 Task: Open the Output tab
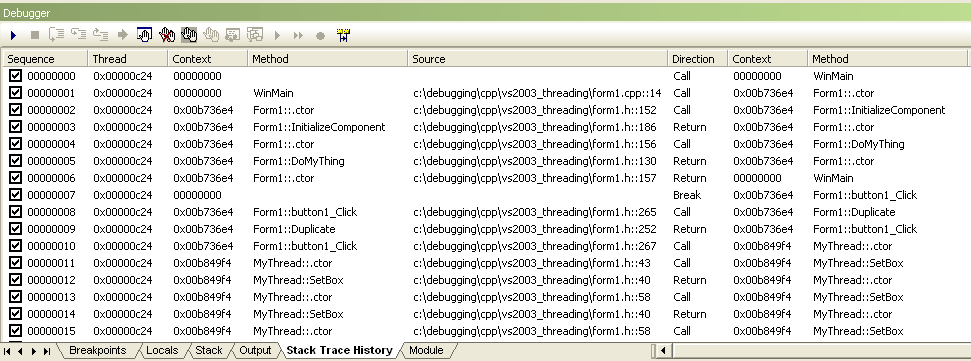[255, 350]
